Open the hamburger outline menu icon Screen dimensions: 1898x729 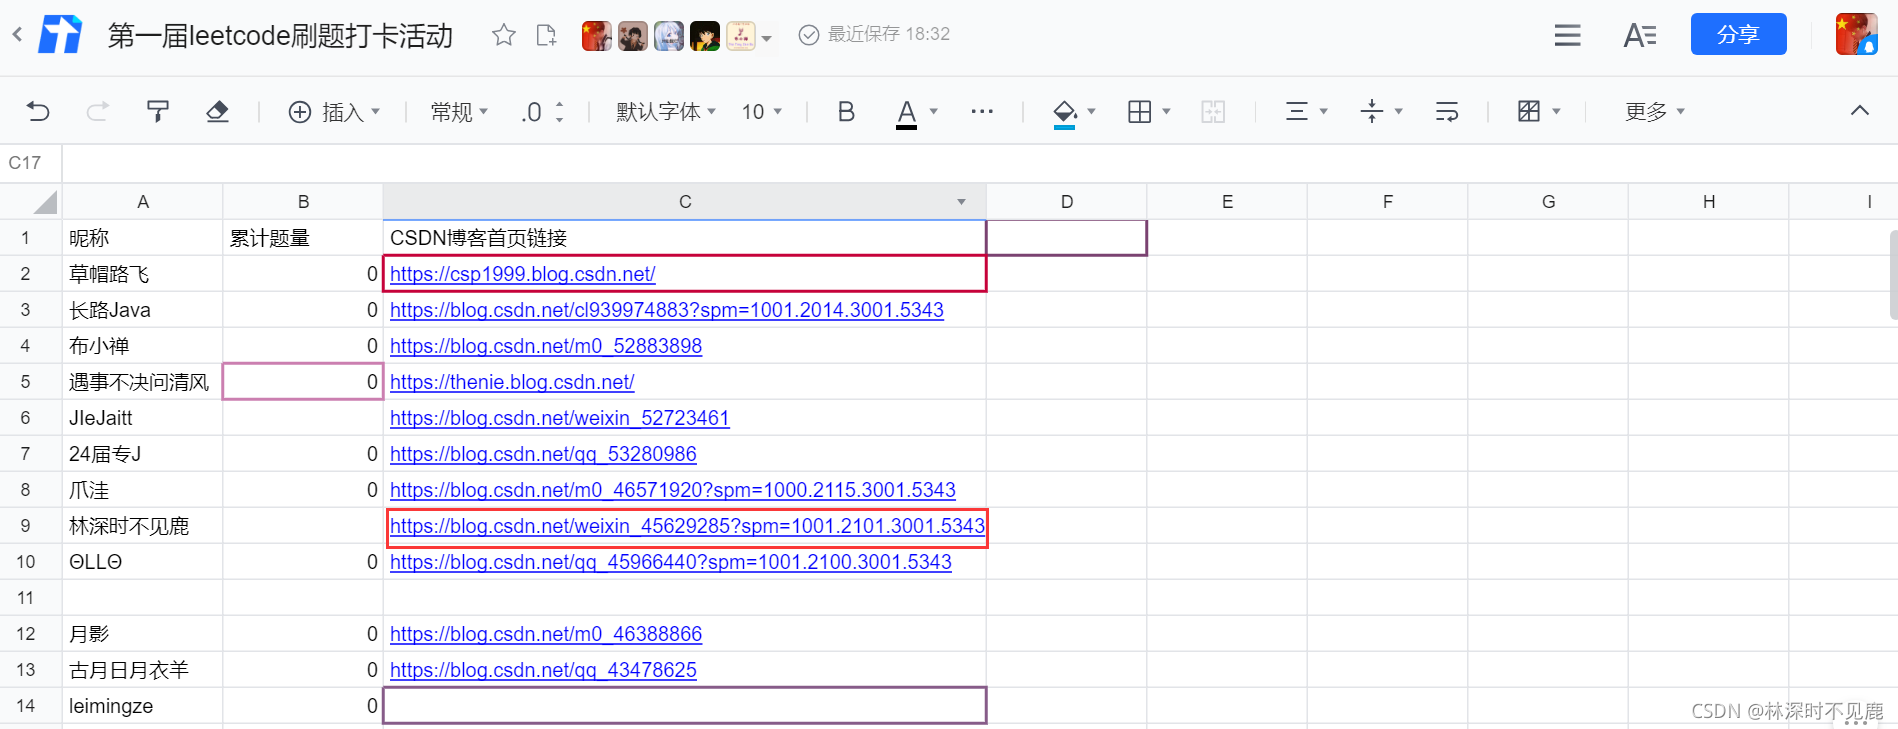click(x=1568, y=36)
